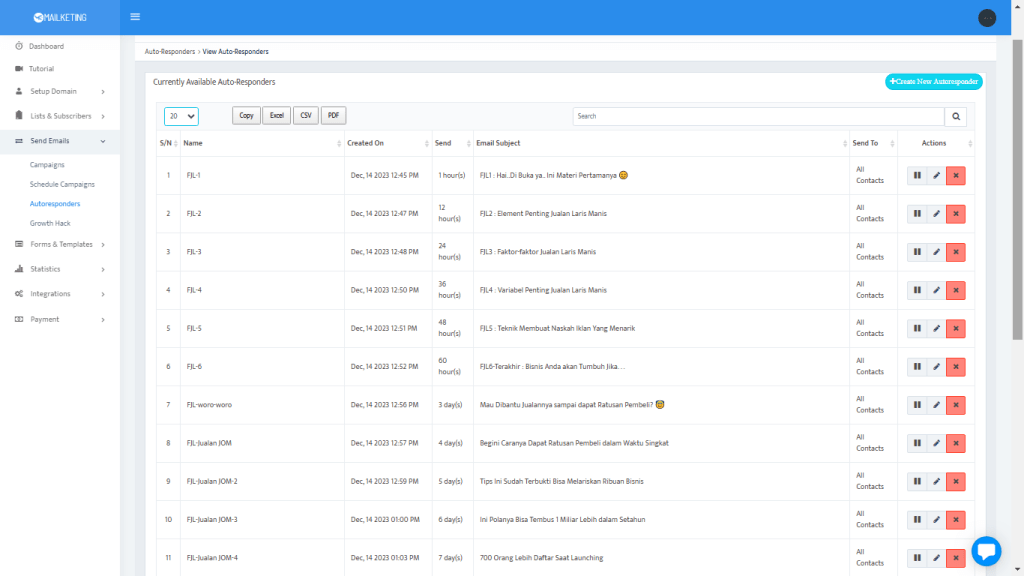The height and width of the screenshot is (576, 1024).
Task: Delete the FJL-2 autoresponder
Action: pos(955,214)
